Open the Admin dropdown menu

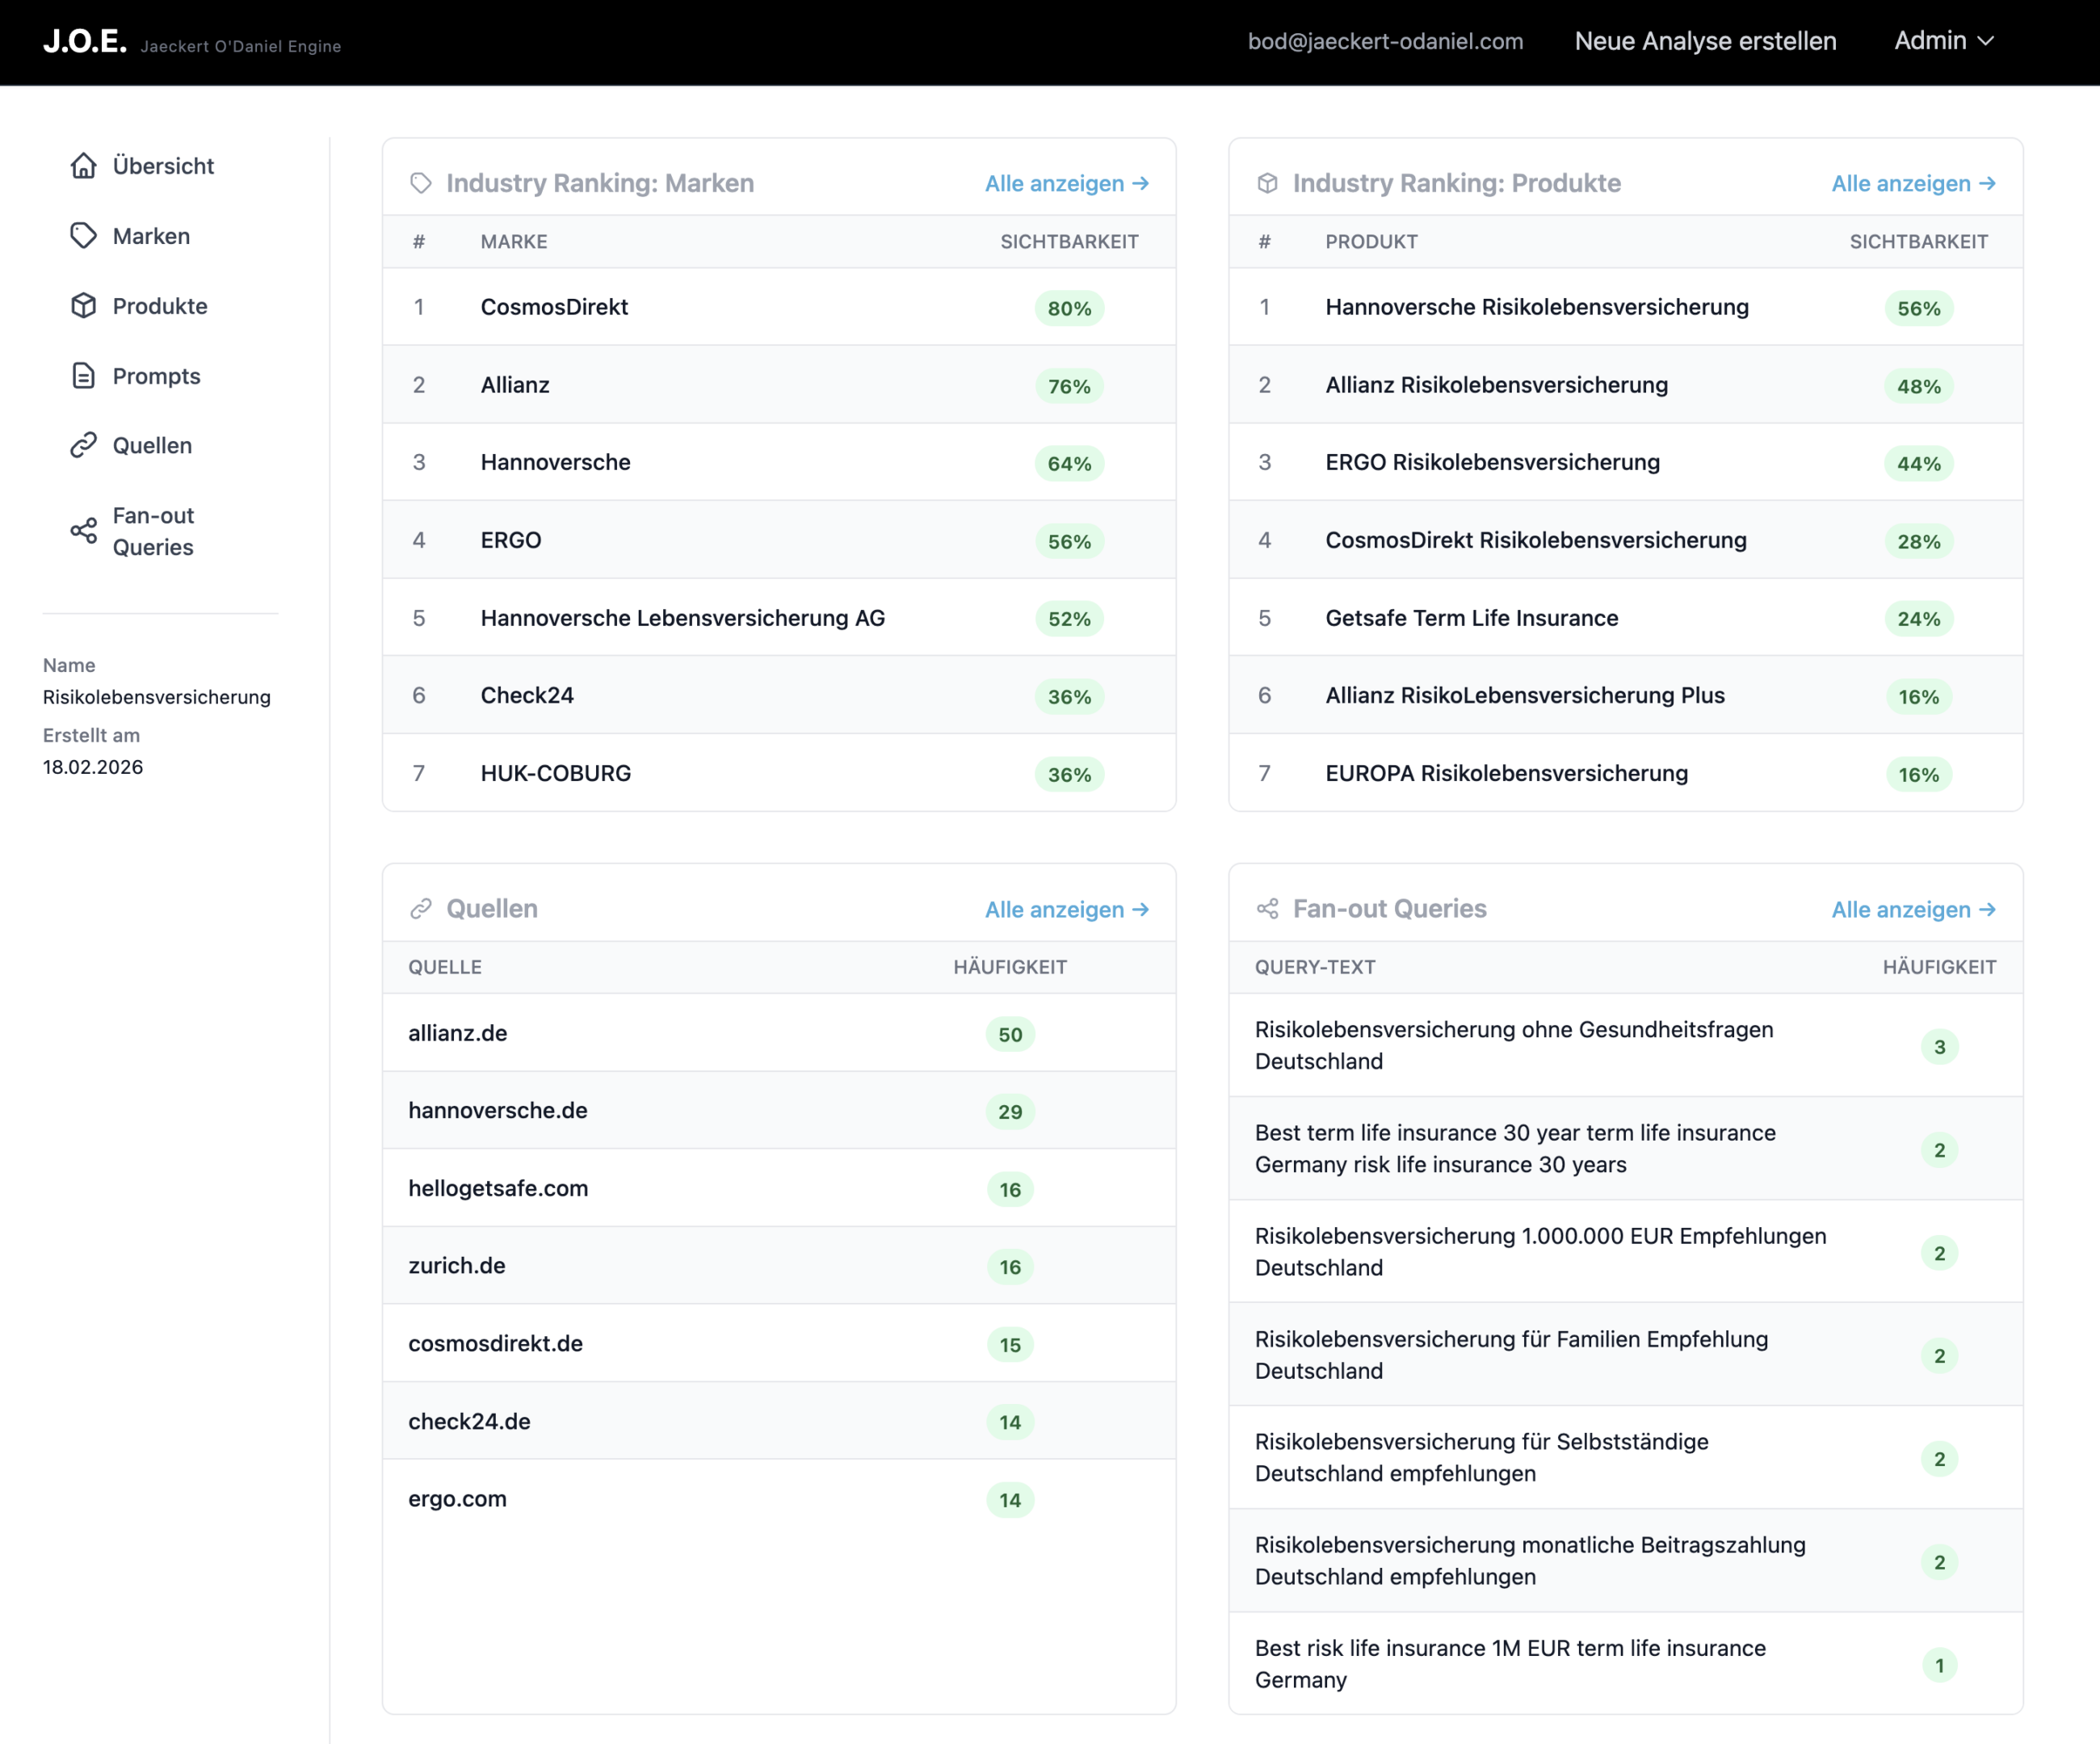pos(1943,41)
